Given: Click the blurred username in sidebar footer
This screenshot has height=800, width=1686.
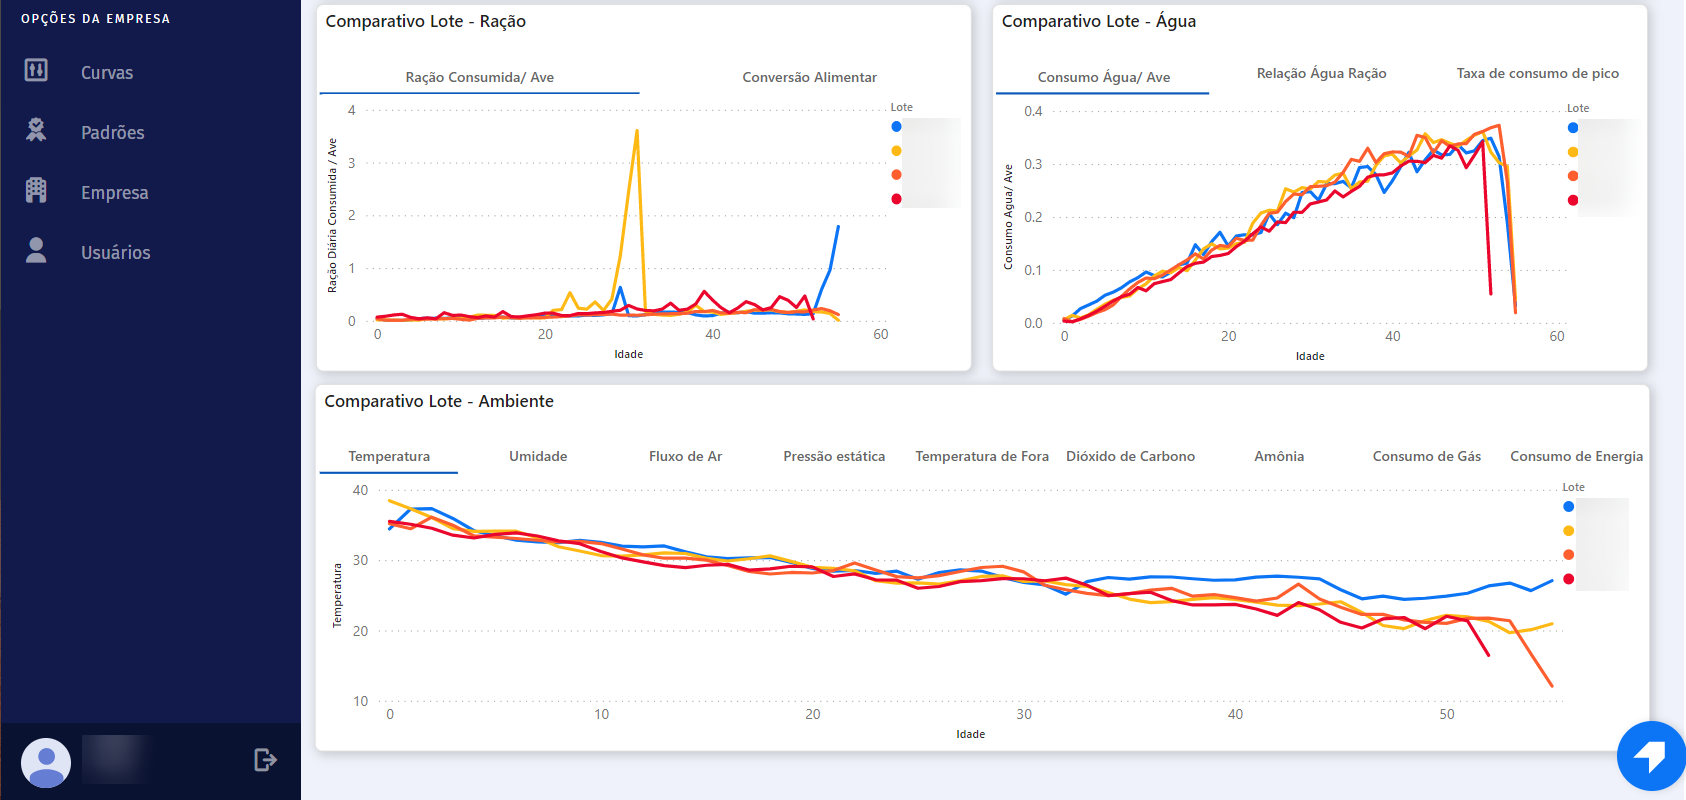Looking at the screenshot, I should coord(117,759).
